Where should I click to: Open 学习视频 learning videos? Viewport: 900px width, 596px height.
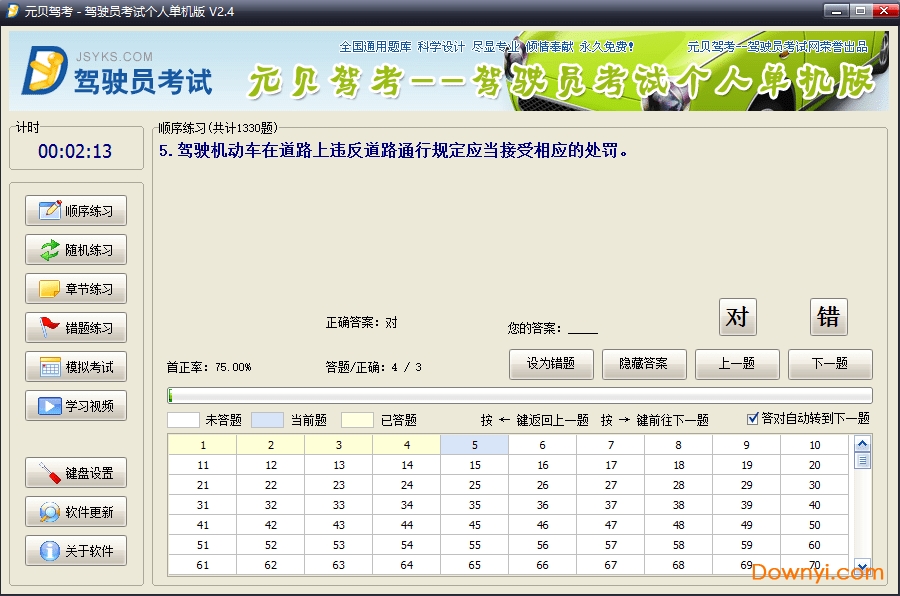pos(75,405)
